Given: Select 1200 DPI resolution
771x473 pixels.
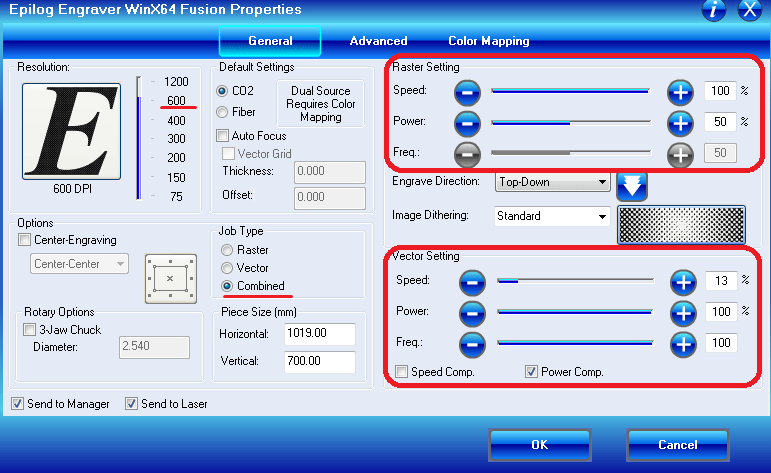Looking at the screenshot, I should click(x=176, y=82).
